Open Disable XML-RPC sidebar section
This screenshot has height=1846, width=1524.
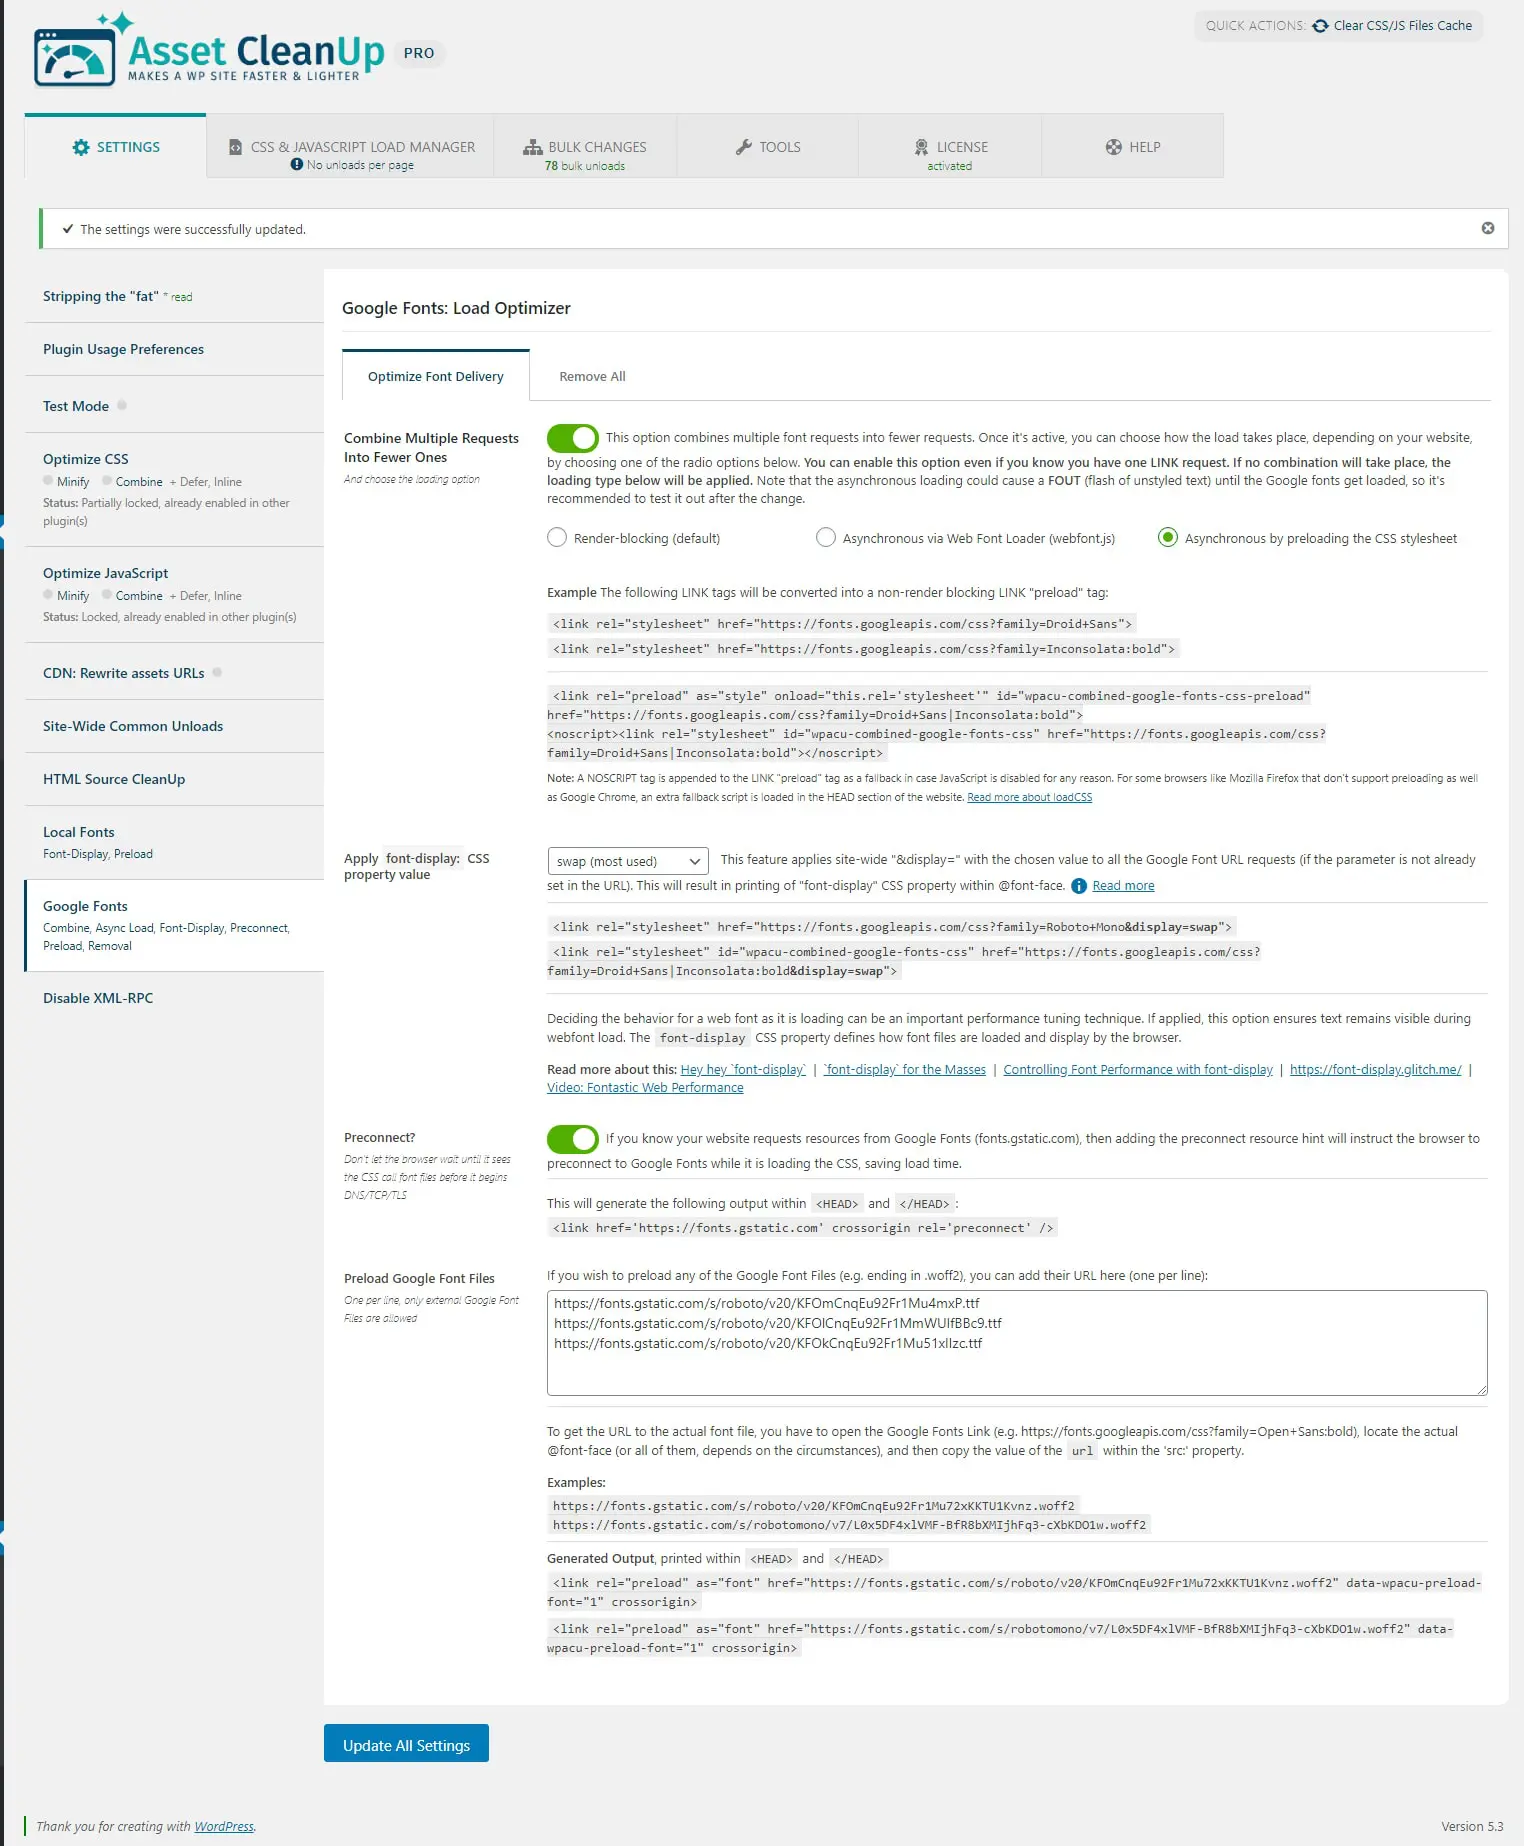coord(174,998)
